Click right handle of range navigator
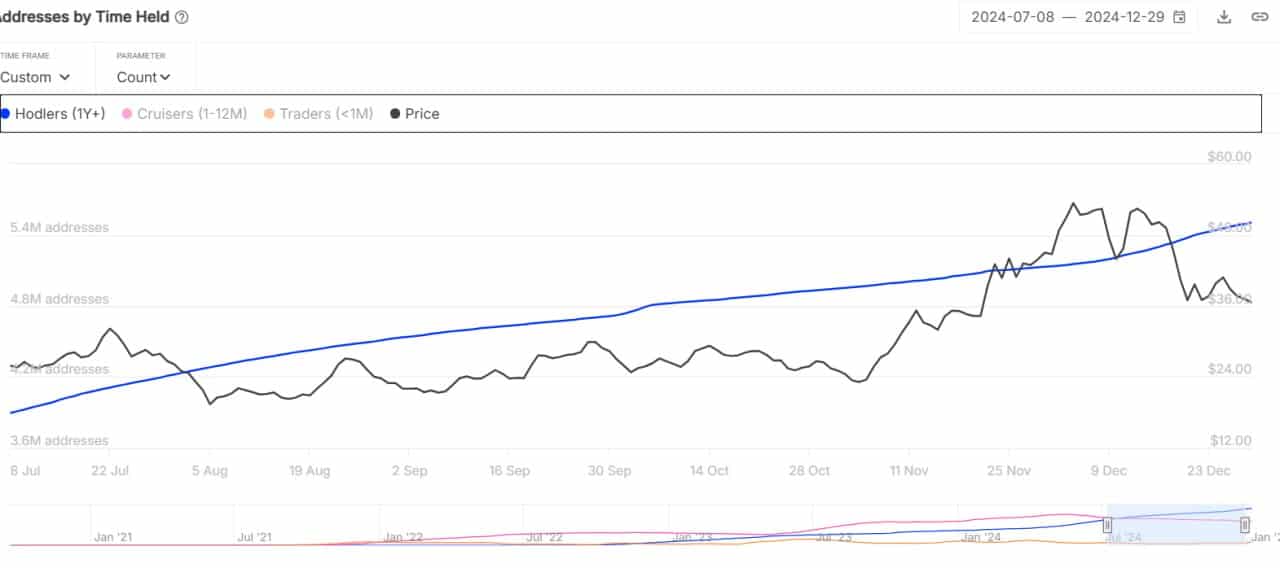 pos(1245,524)
